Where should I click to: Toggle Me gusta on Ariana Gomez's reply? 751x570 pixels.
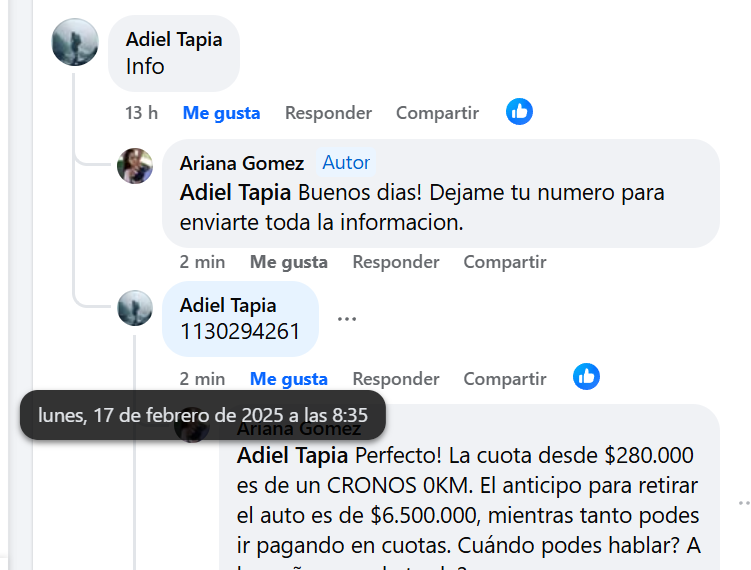click(289, 262)
